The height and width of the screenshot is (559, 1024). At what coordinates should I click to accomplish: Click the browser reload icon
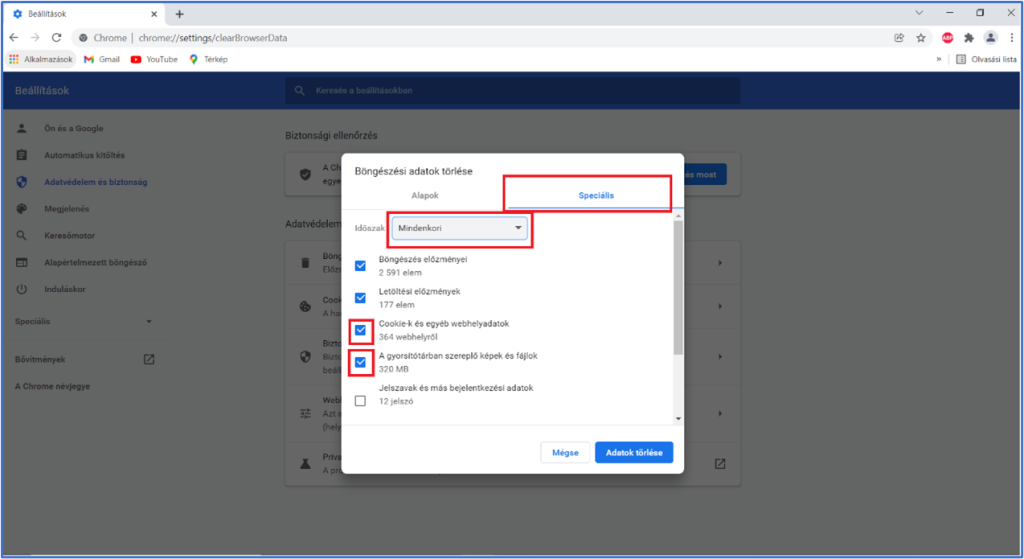[57, 38]
